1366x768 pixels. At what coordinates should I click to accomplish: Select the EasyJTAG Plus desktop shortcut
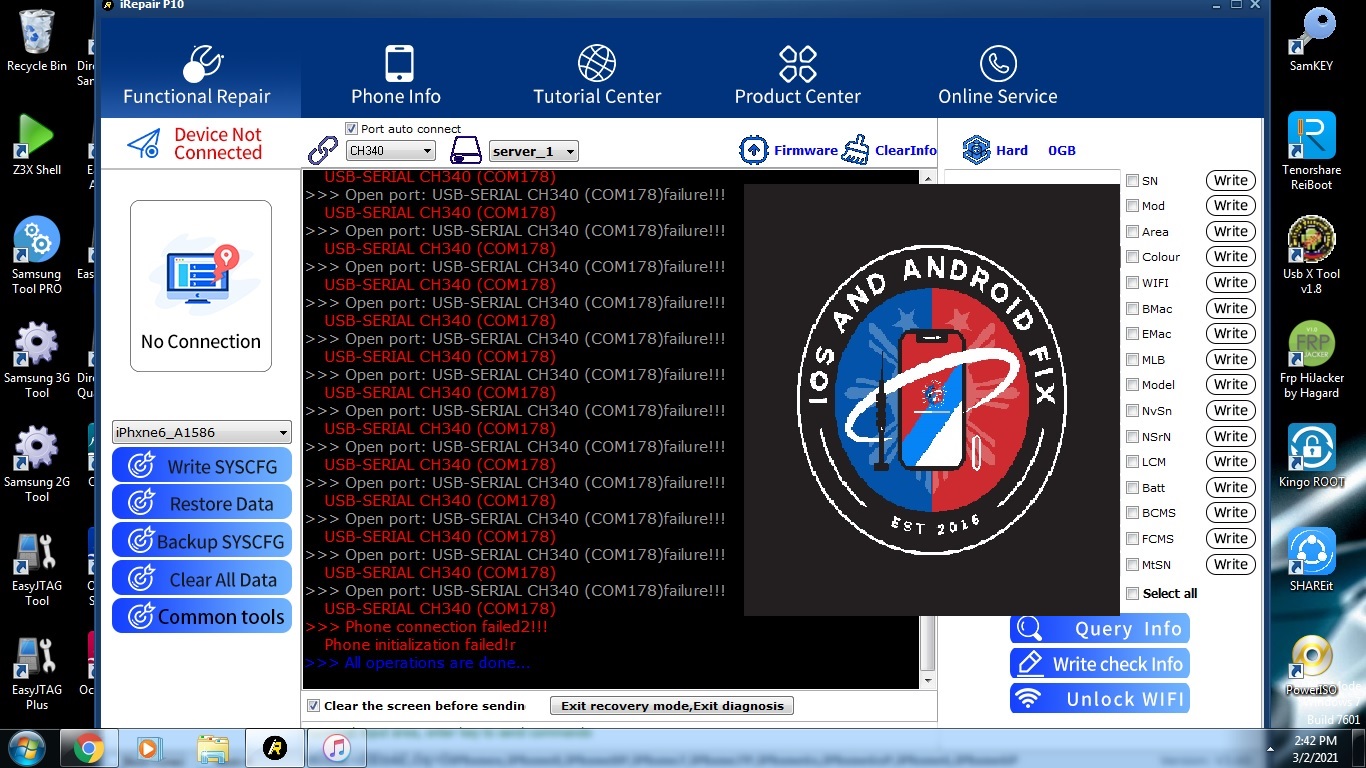coord(37,673)
